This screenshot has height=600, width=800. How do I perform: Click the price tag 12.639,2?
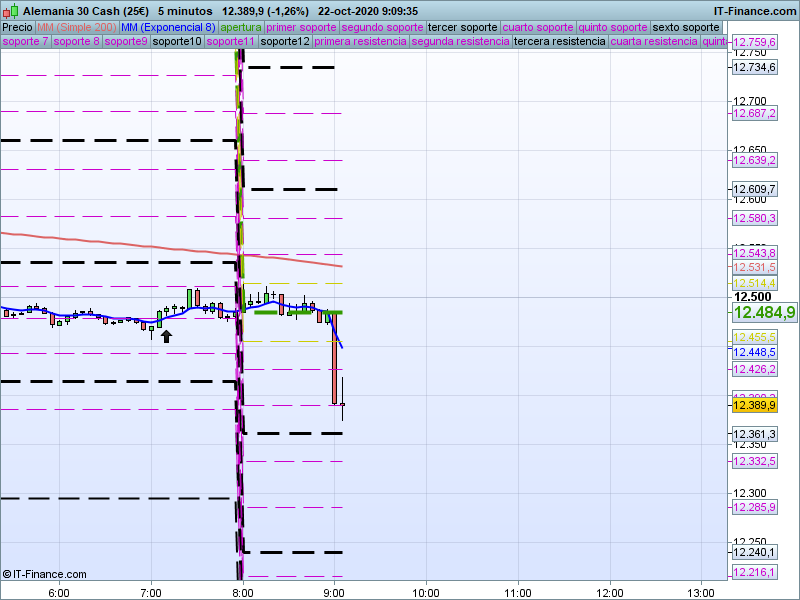tap(755, 160)
